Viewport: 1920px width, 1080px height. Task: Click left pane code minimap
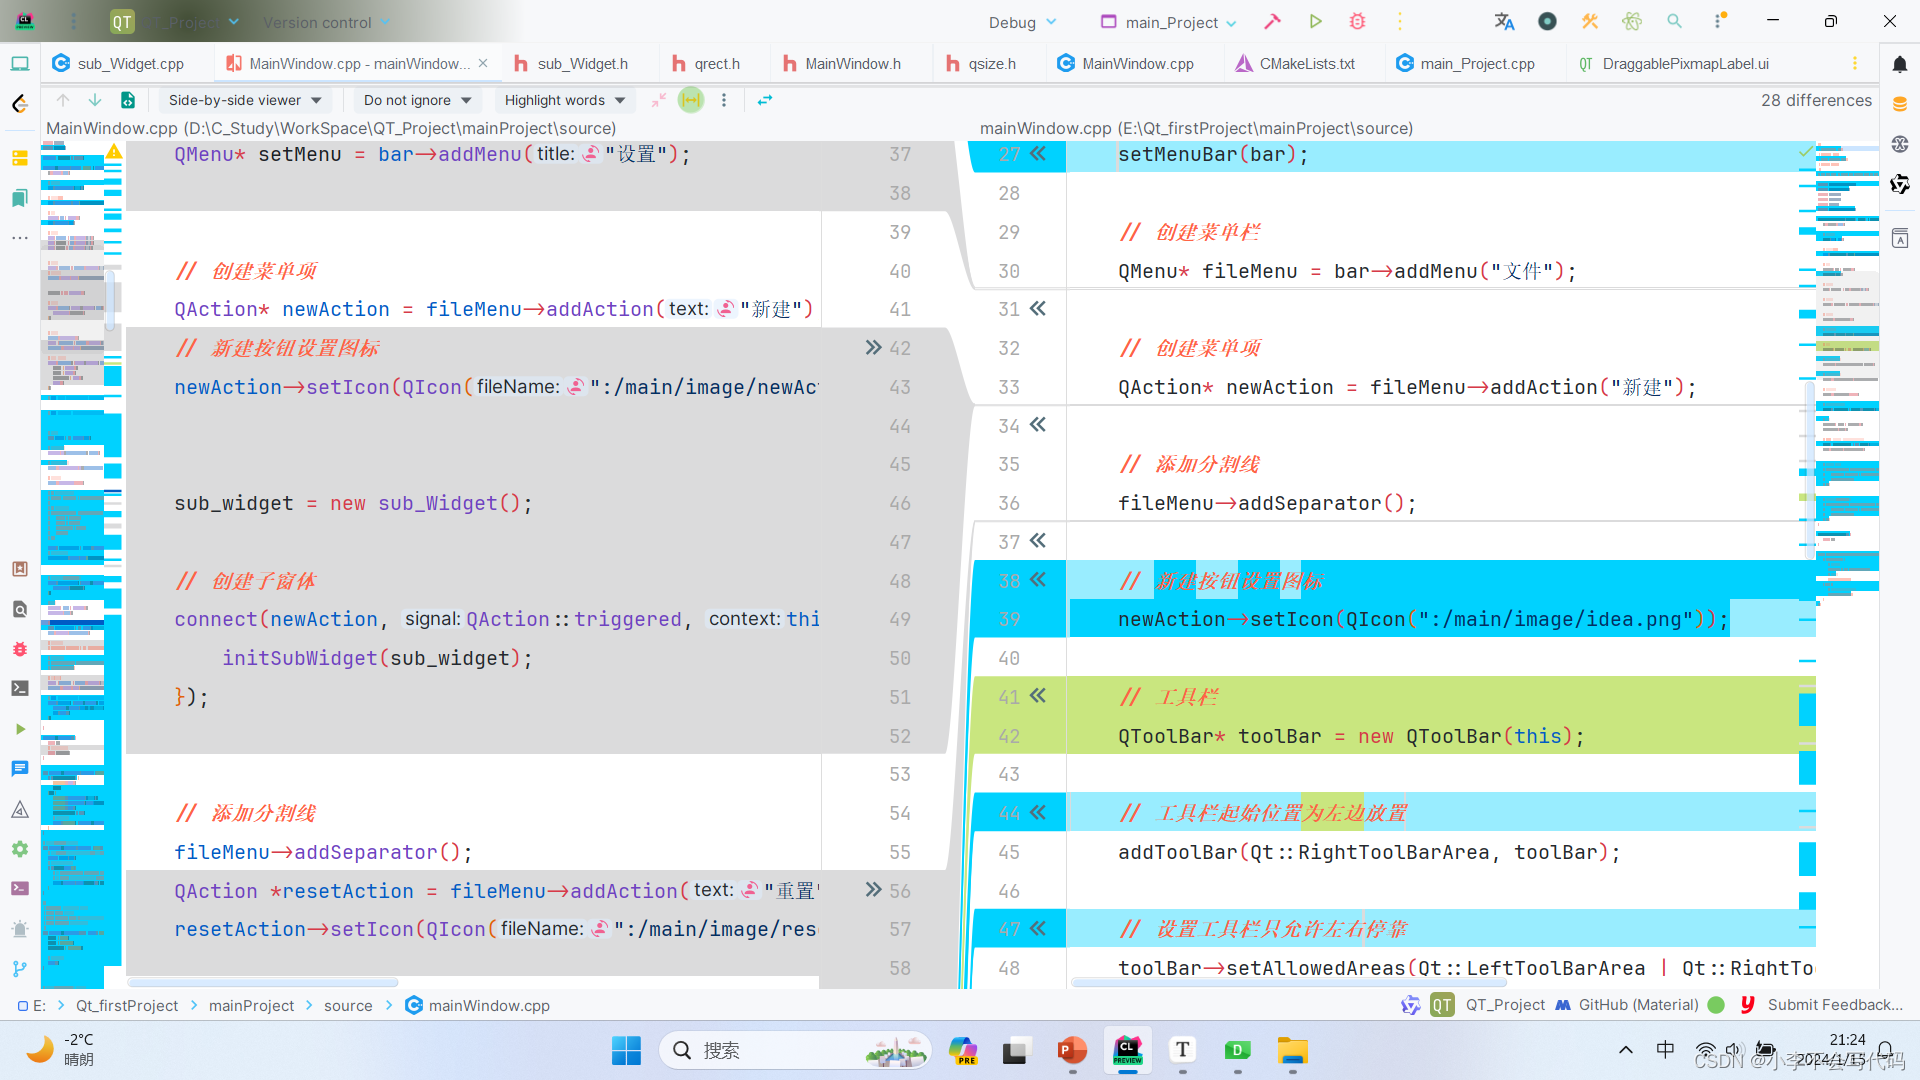coord(72,565)
